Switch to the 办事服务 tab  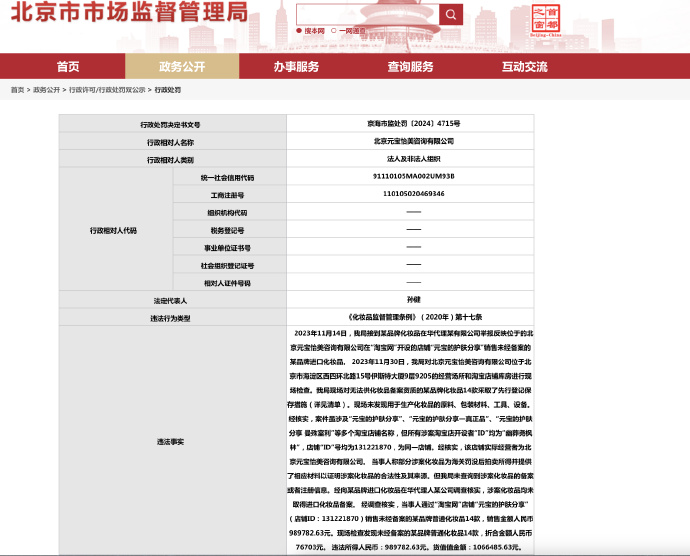pos(296,66)
